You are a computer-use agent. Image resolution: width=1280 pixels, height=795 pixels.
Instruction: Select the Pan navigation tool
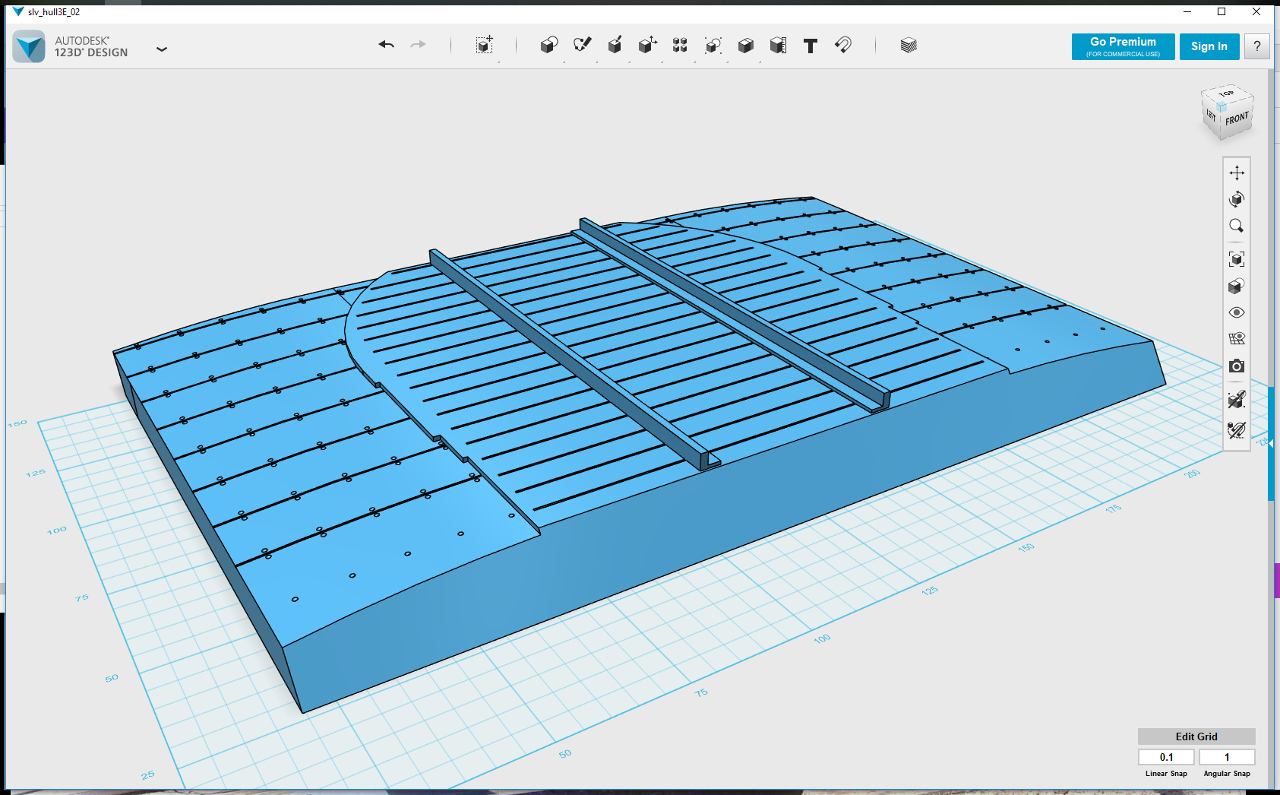1237,172
